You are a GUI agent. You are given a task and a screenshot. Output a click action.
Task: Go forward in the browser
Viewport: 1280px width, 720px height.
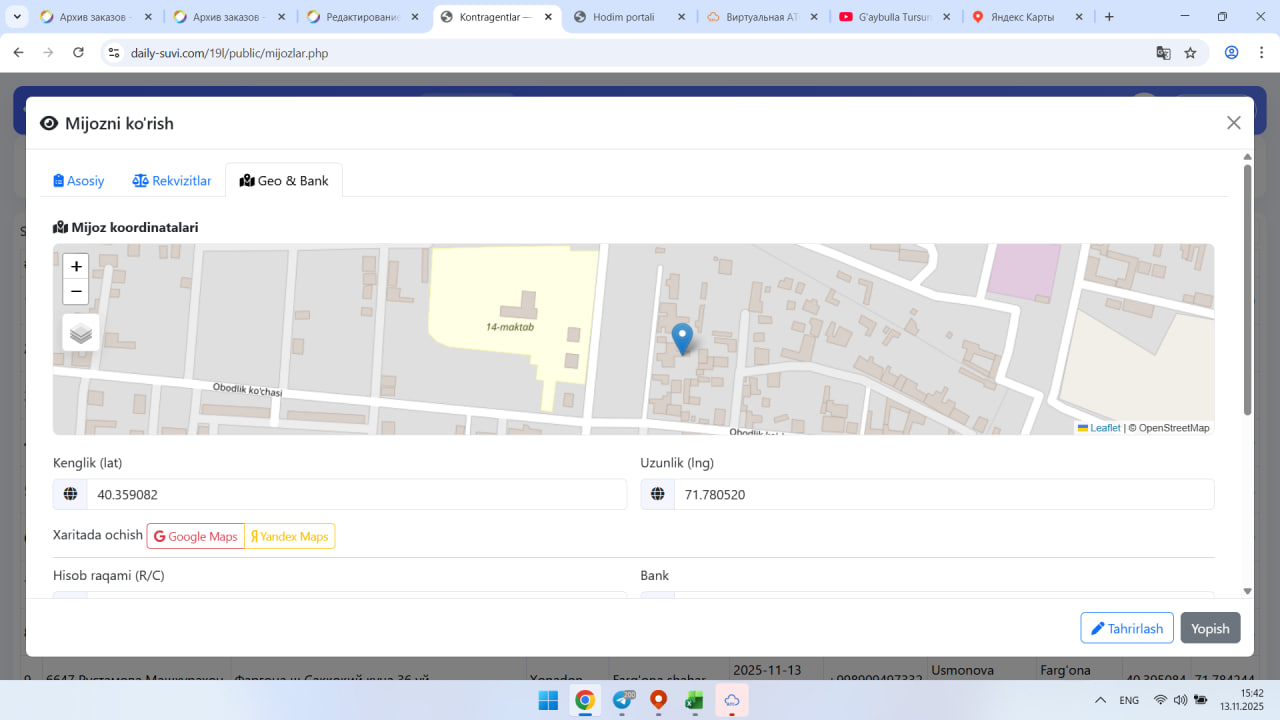pyautogui.click(x=48, y=53)
